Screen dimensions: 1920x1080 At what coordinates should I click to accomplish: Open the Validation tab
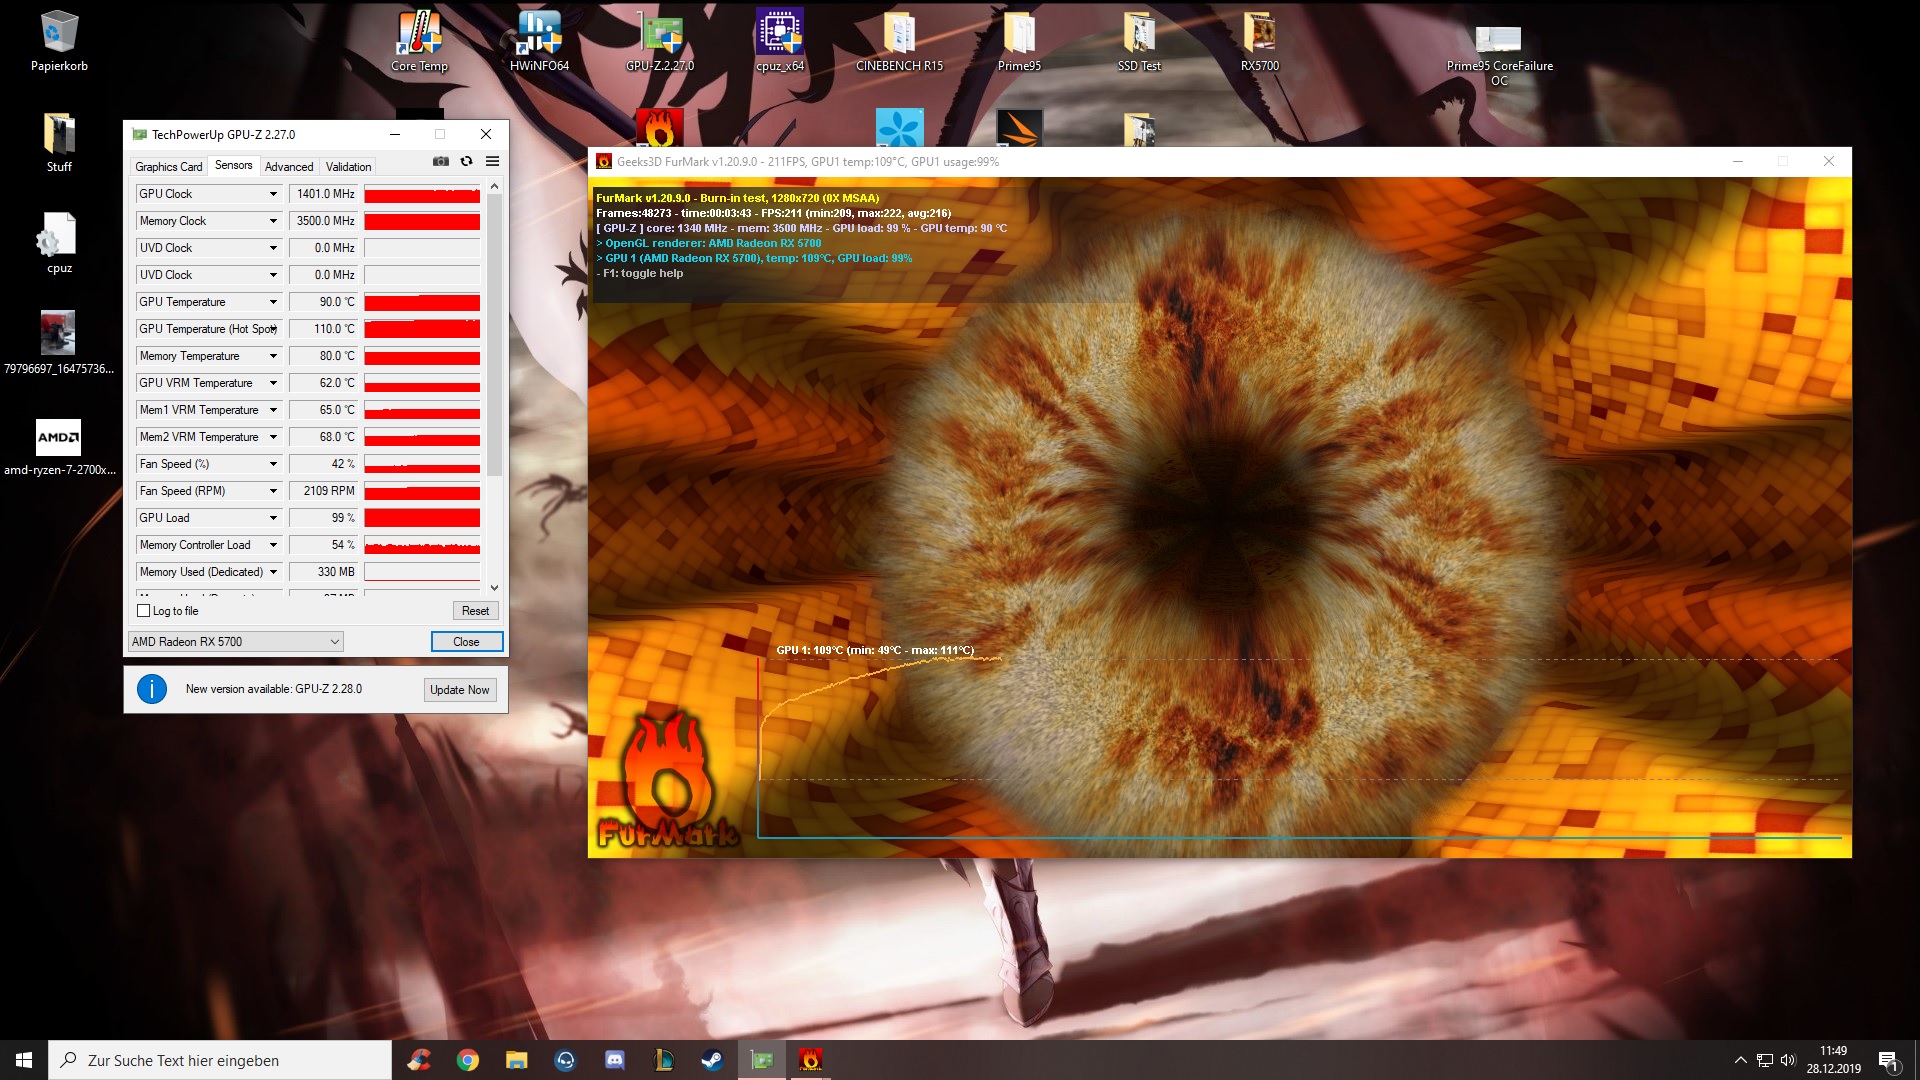(x=348, y=167)
